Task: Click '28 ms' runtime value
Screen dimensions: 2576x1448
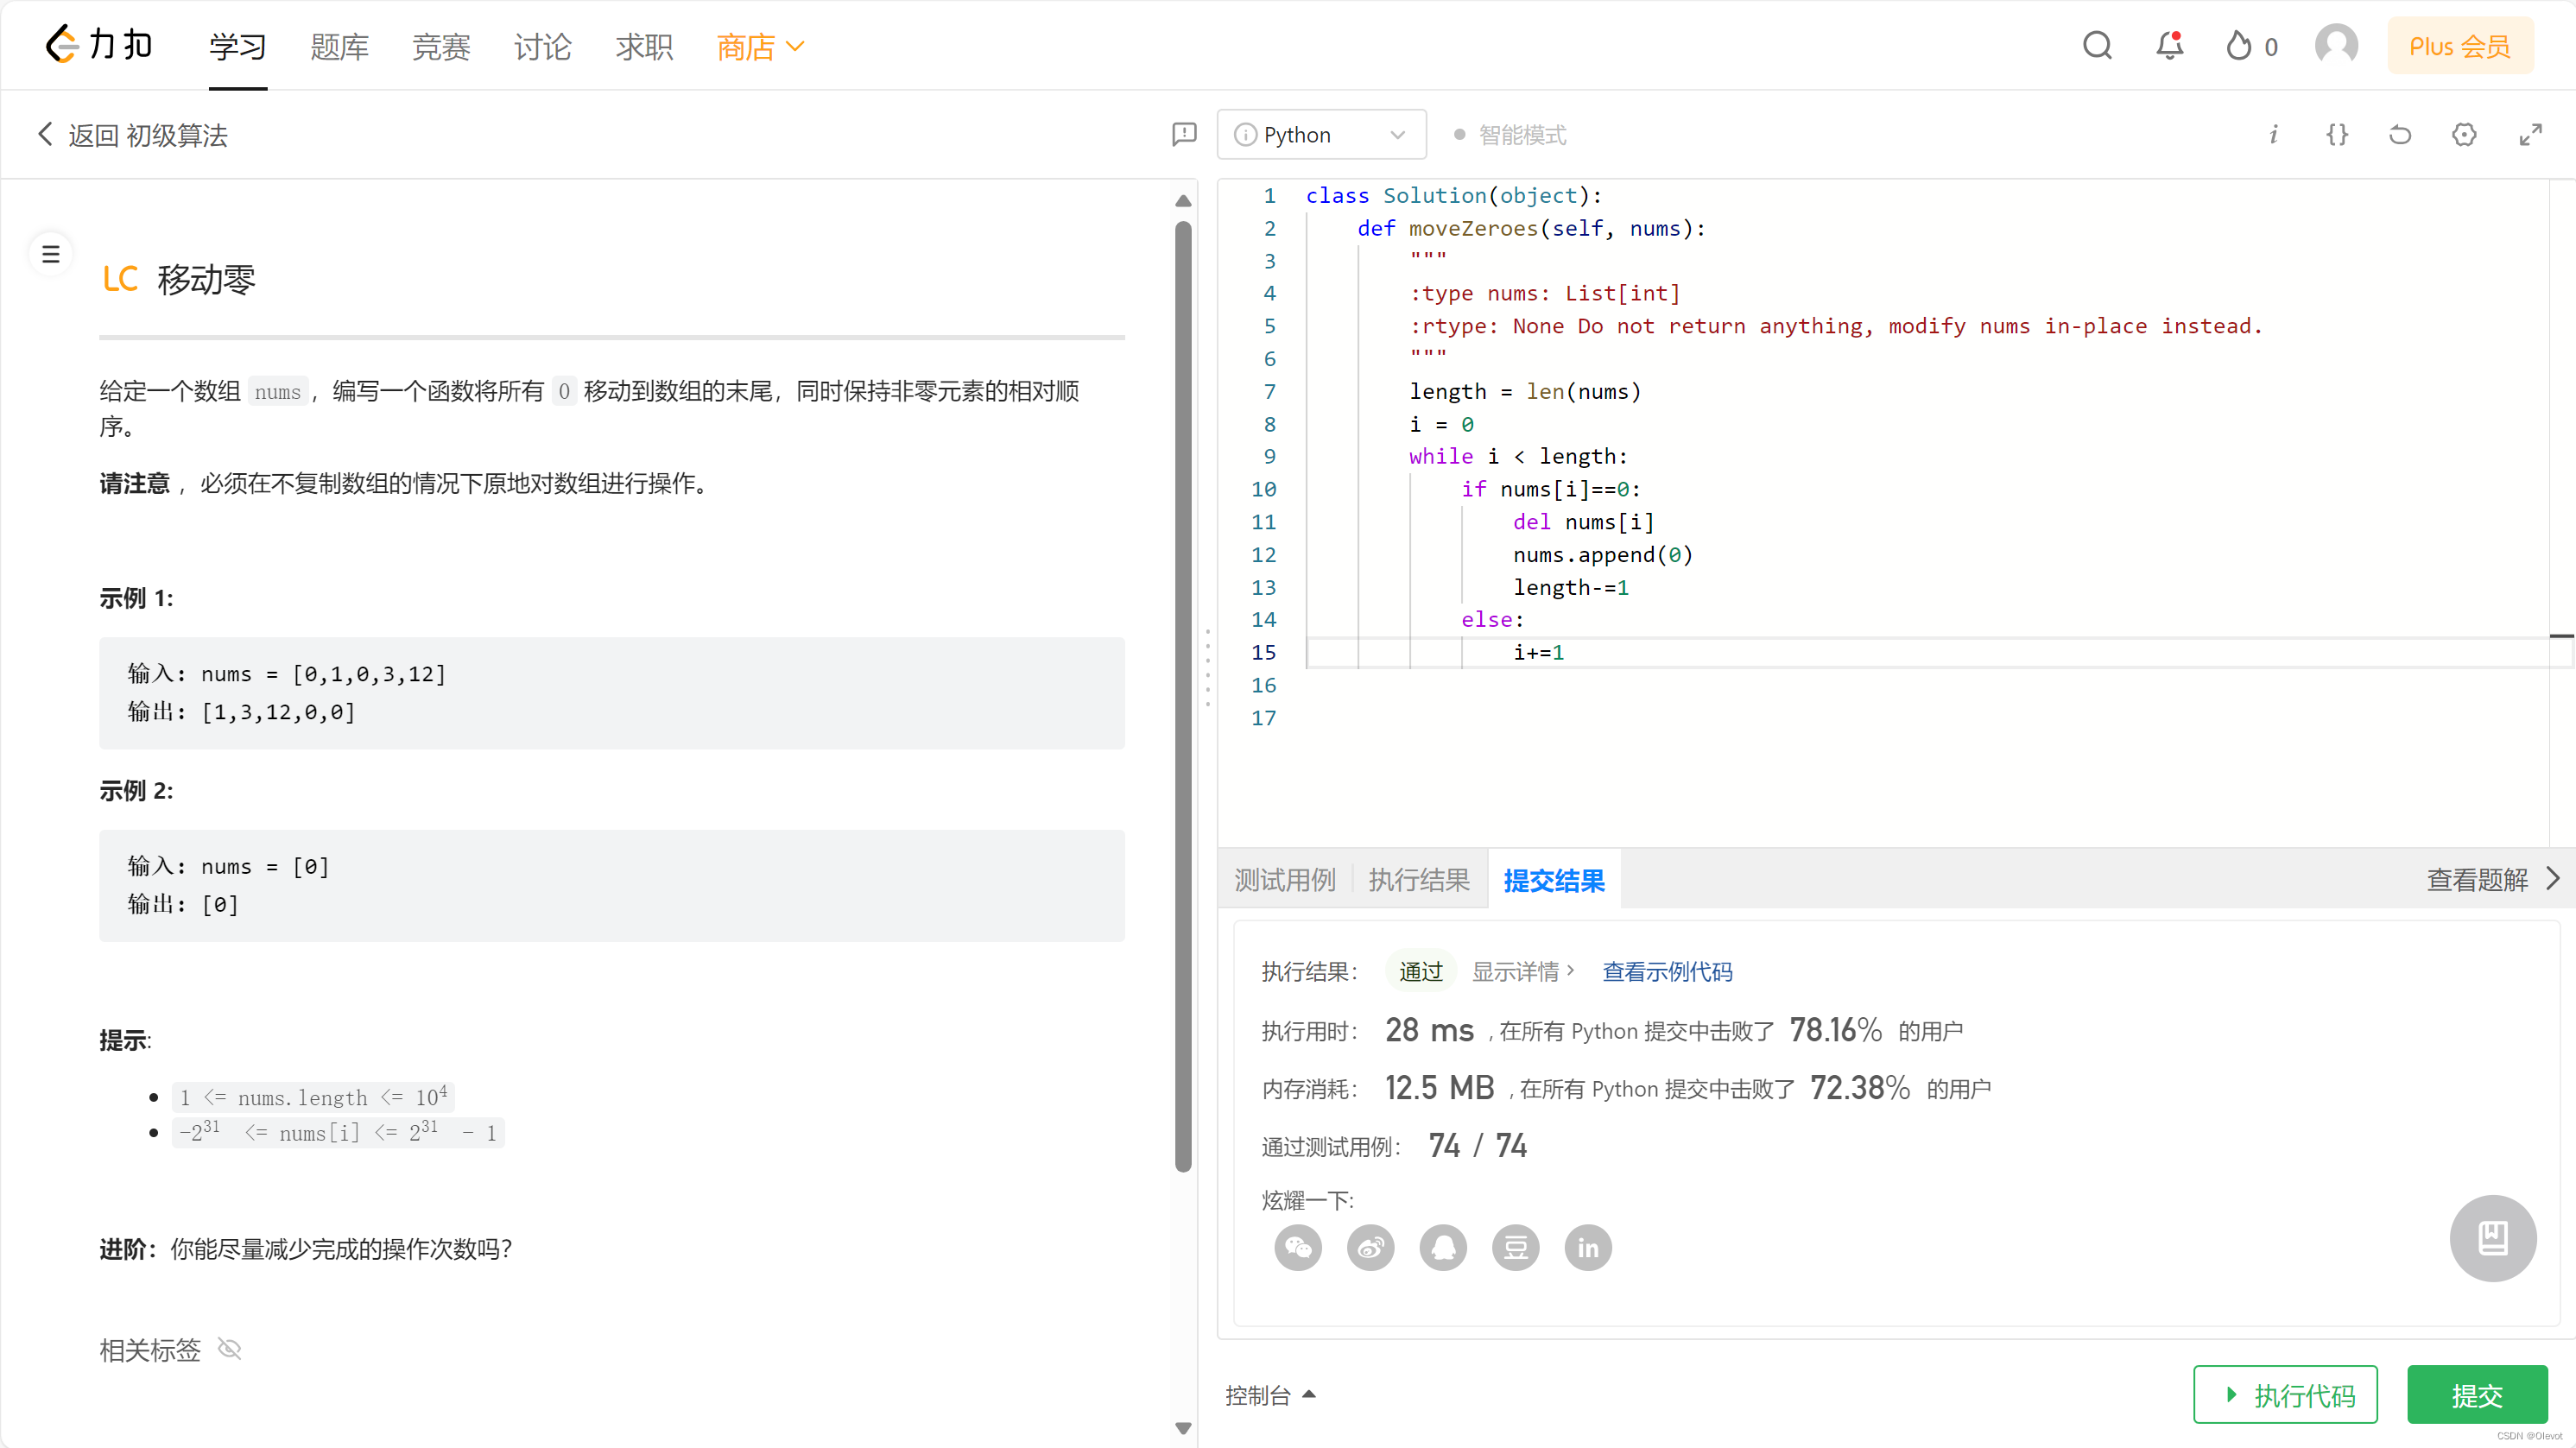Action: point(1429,1029)
